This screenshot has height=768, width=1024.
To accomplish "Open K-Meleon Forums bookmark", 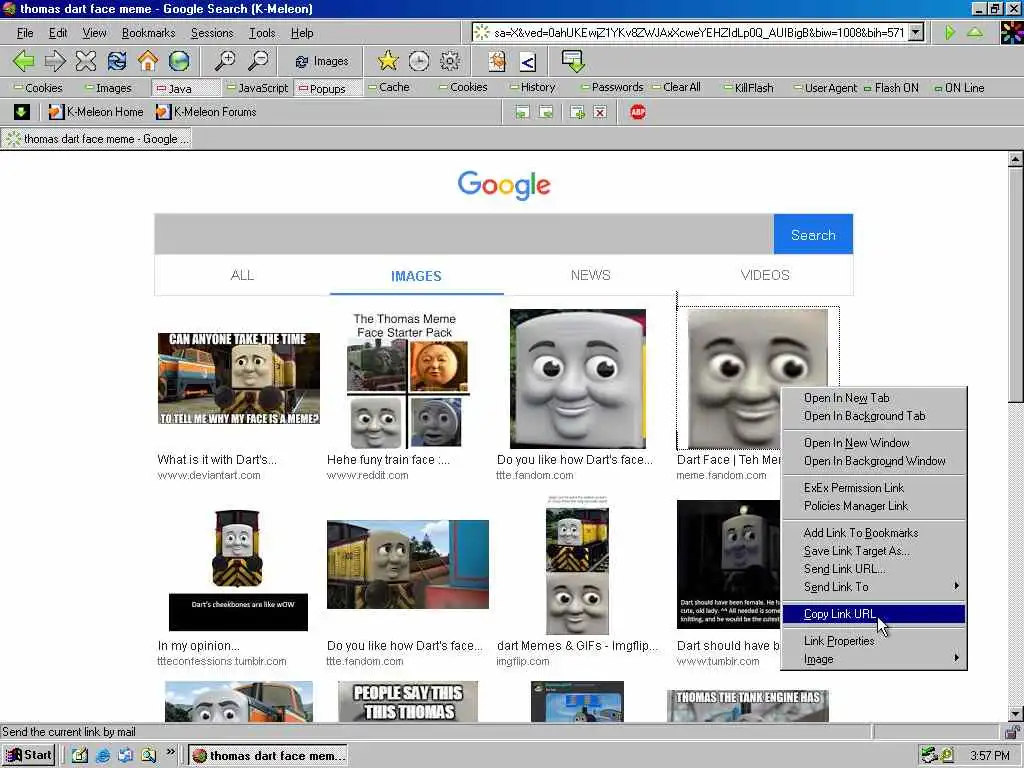I will (206, 112).
